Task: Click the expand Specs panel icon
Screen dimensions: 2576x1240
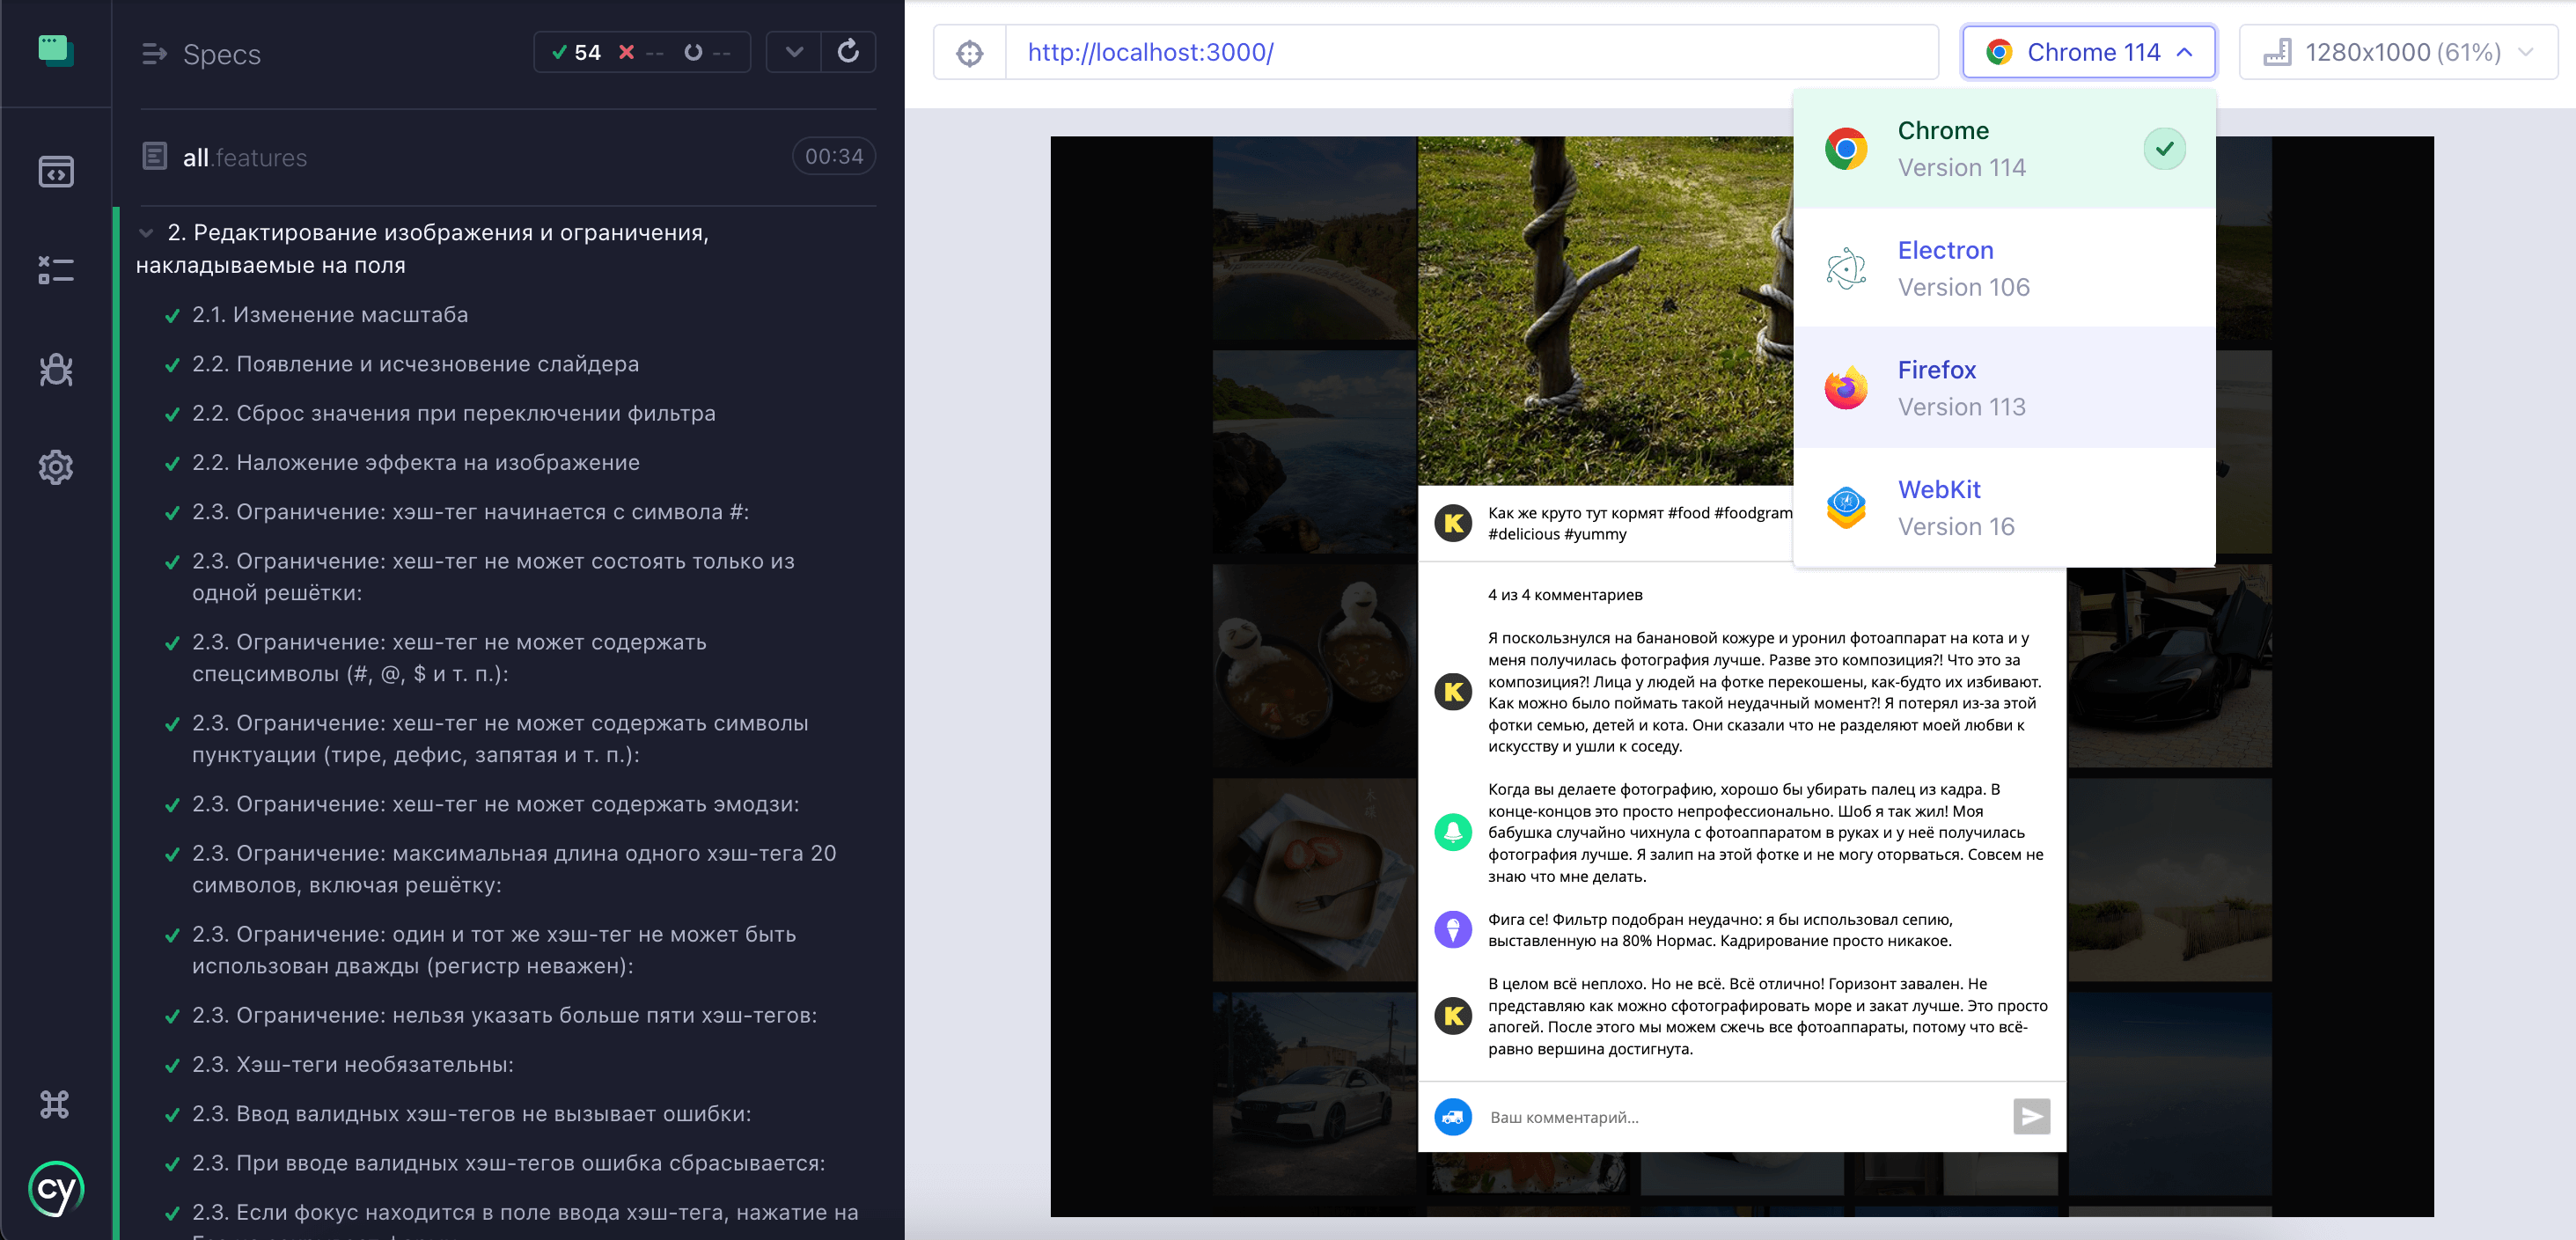Action: click(x=154, y=54)
